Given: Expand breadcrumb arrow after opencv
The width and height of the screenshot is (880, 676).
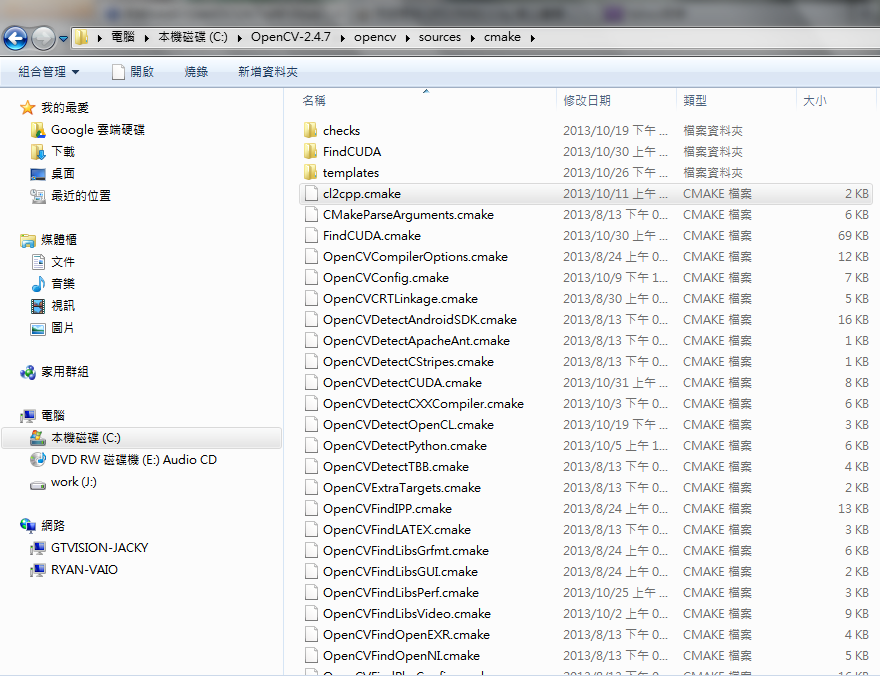Looking at the screenshot, I should click(x=407, y=38).
